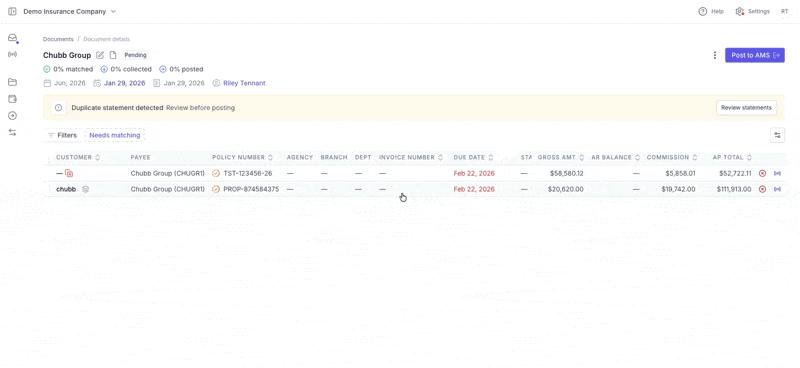Click the AGENCY column header
This screenshot has height=368, width=800.
300,157
